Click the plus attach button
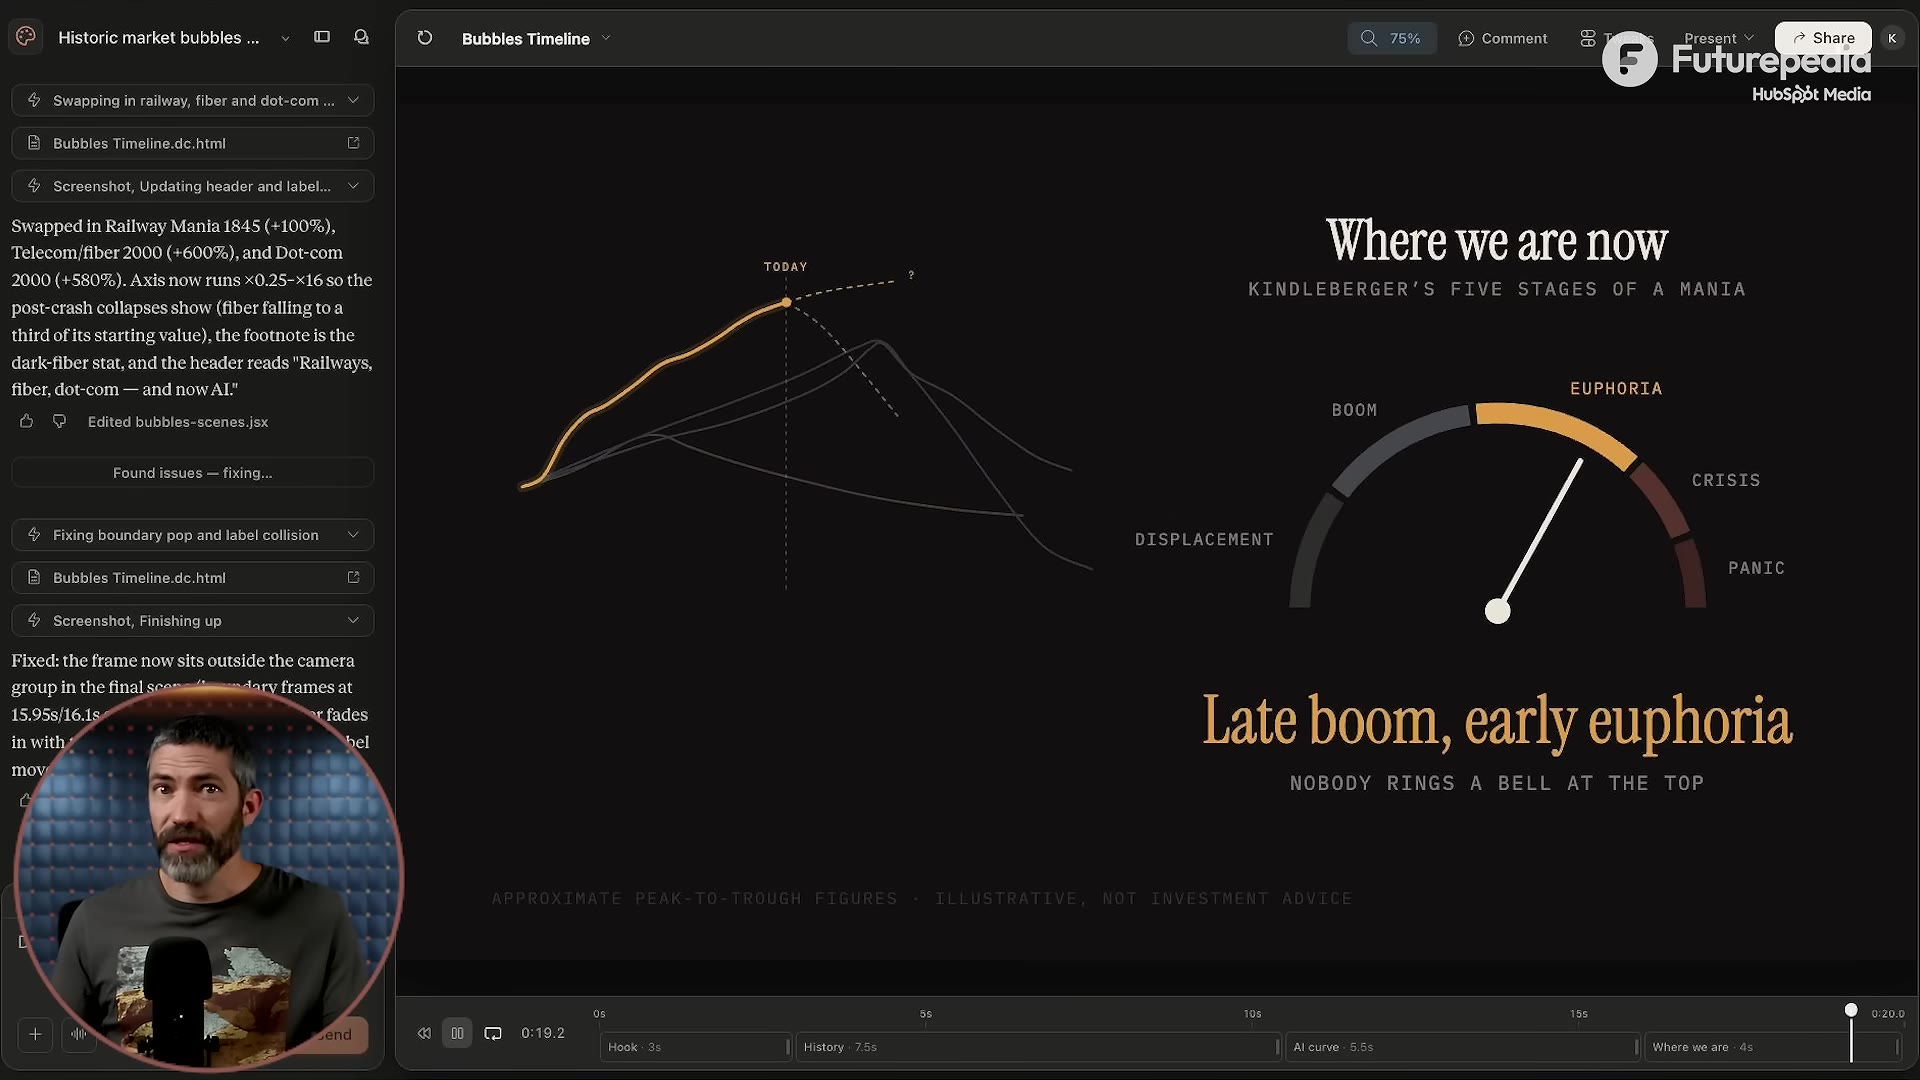The height and width of the screenshot is (1080, 1920). (35, 1034)
